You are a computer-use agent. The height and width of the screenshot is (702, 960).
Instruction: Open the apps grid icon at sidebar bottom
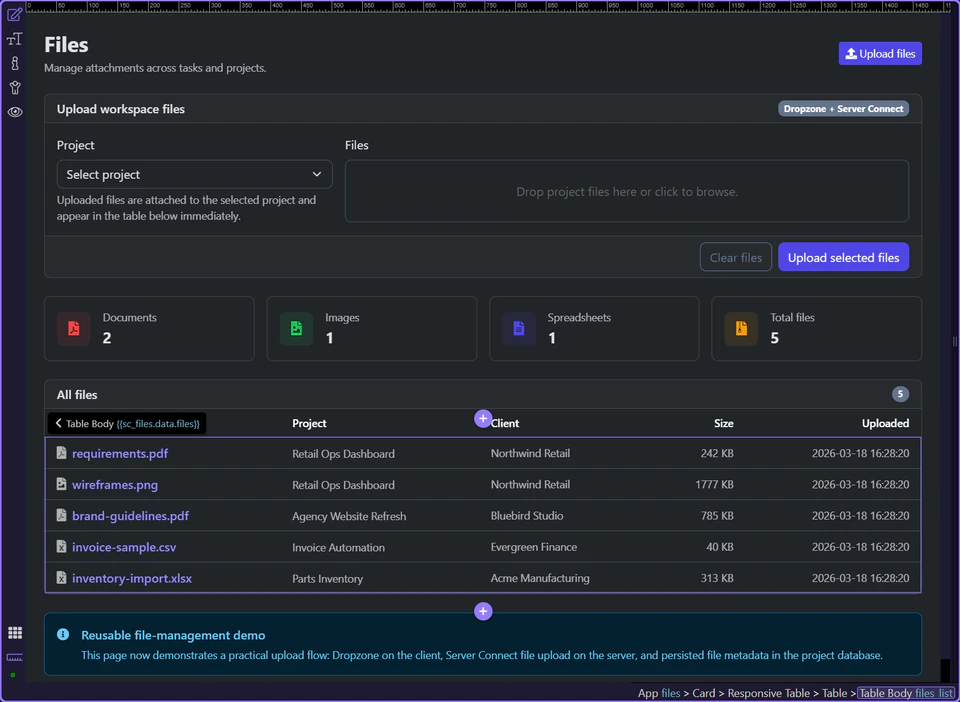tap(14, 632)
